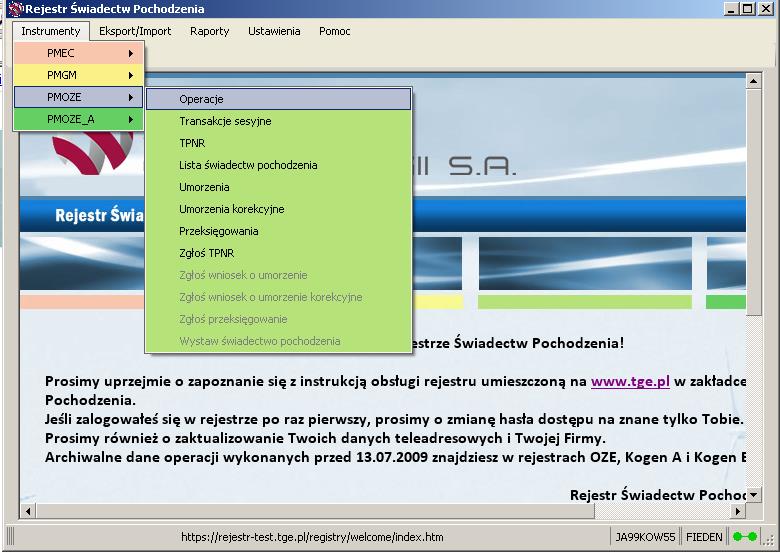
Task: Follow the www.tge.pl link
Action: coord(630,381)
